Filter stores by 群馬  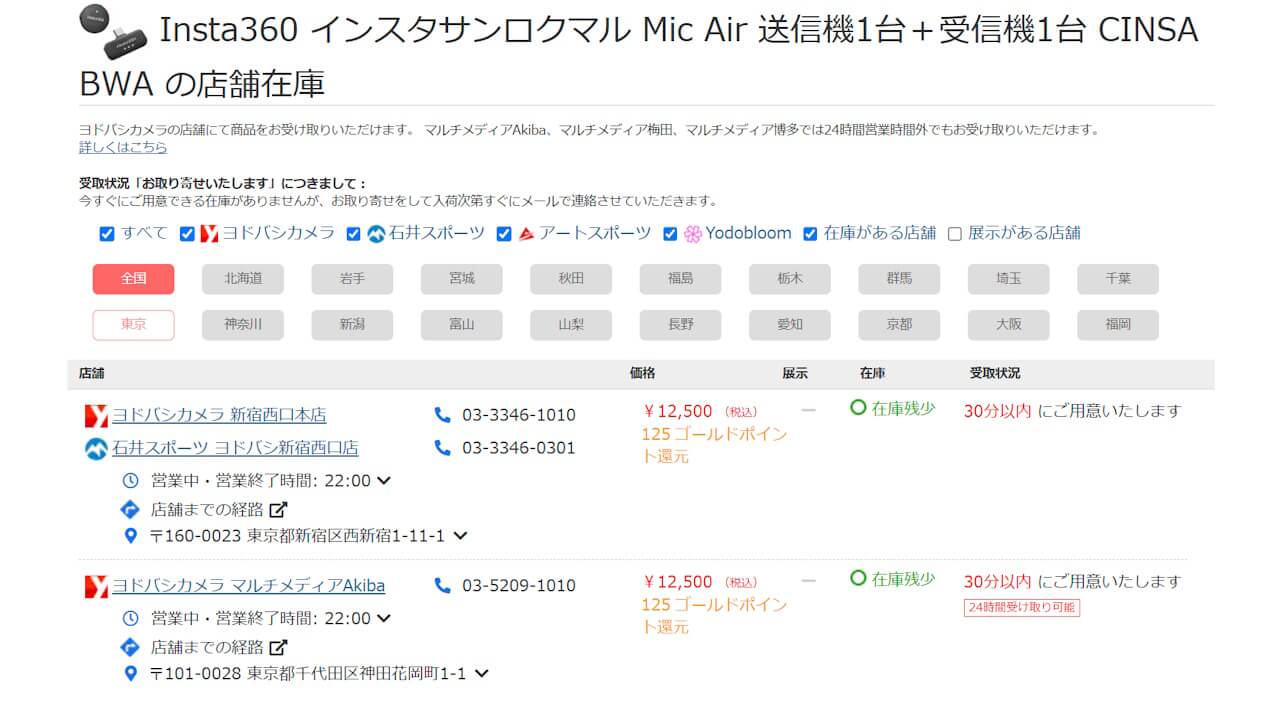coord(899,279)
